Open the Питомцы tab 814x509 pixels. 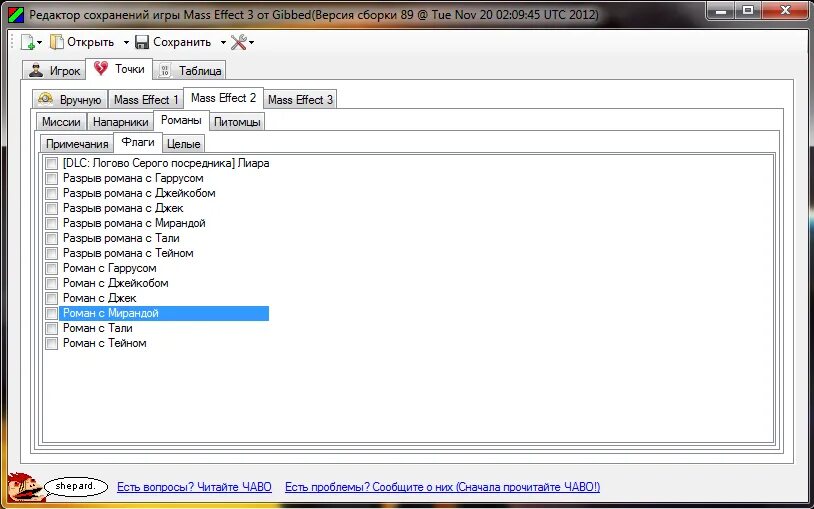[x=237, y=122]
